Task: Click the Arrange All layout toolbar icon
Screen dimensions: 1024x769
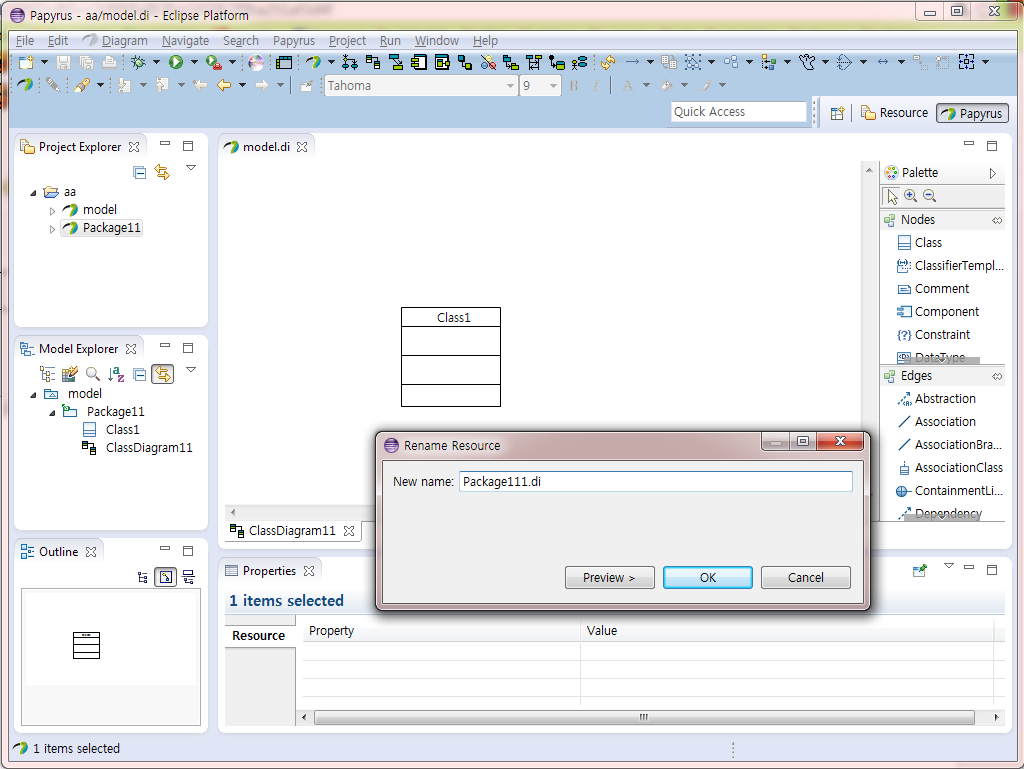Action: (731, 62)
